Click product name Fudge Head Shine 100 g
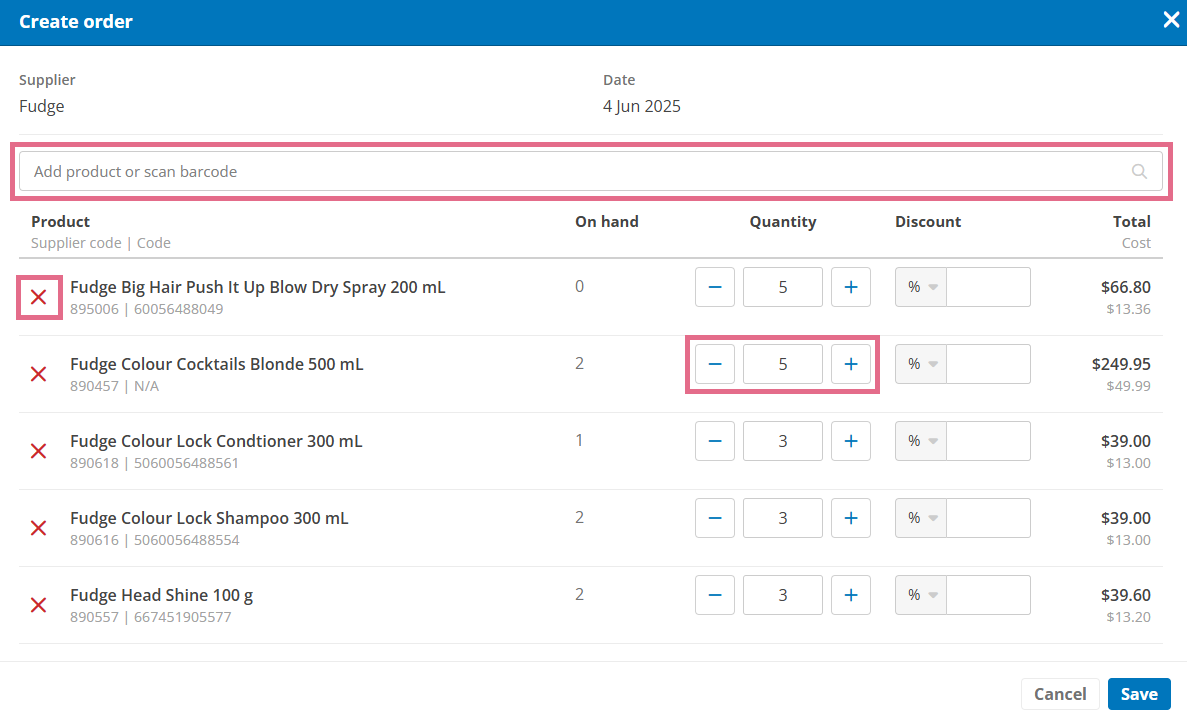The image size is (1187, 721). click(161, 595)
